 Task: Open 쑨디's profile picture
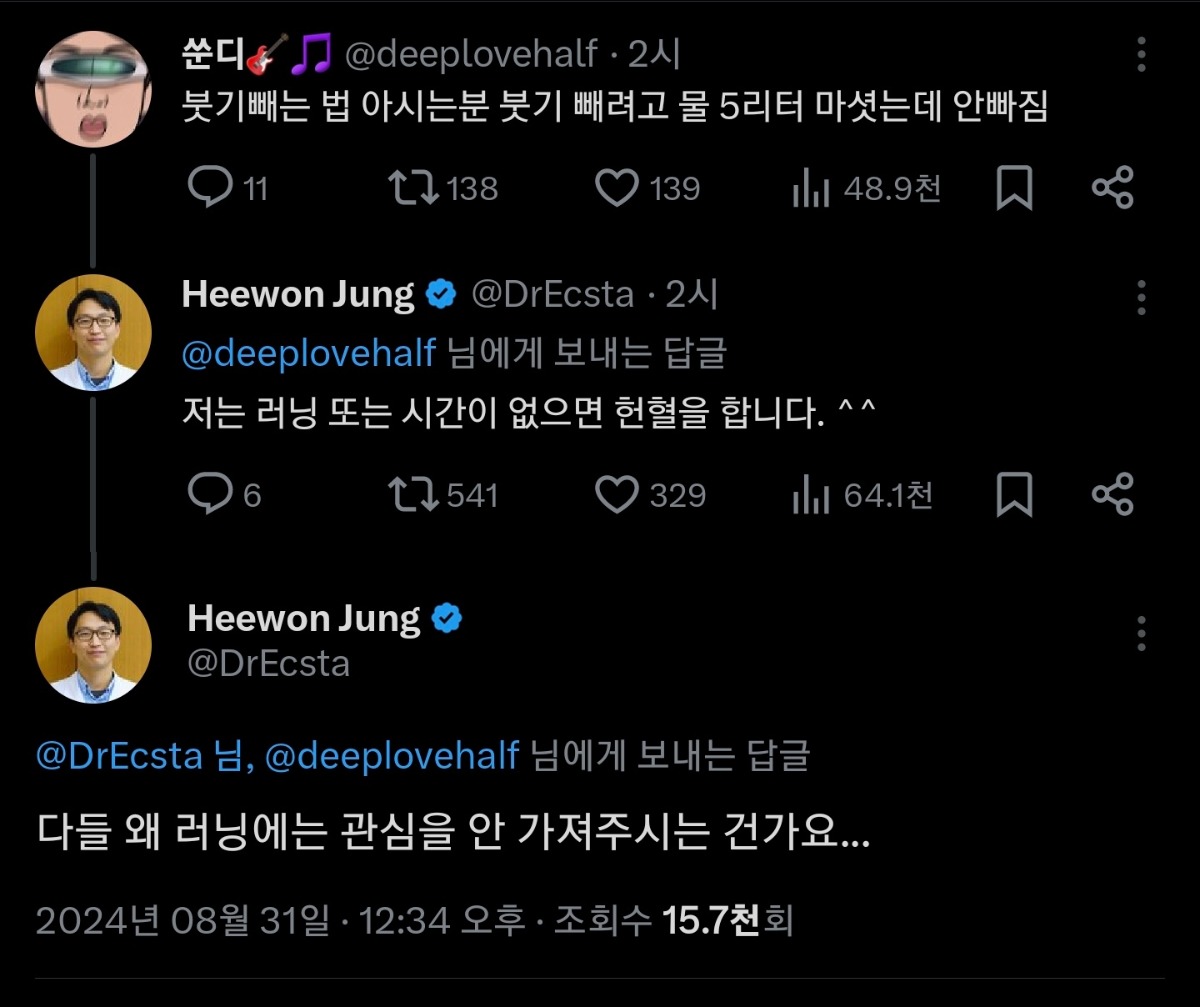[93, 89]
